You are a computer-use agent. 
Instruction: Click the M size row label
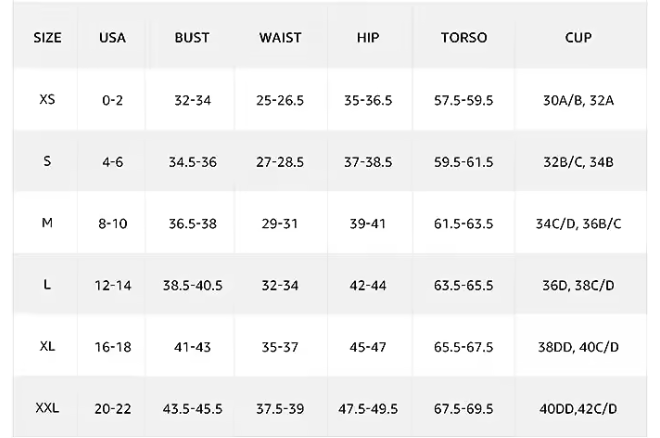pyautogui.click(x=47, y=223)
